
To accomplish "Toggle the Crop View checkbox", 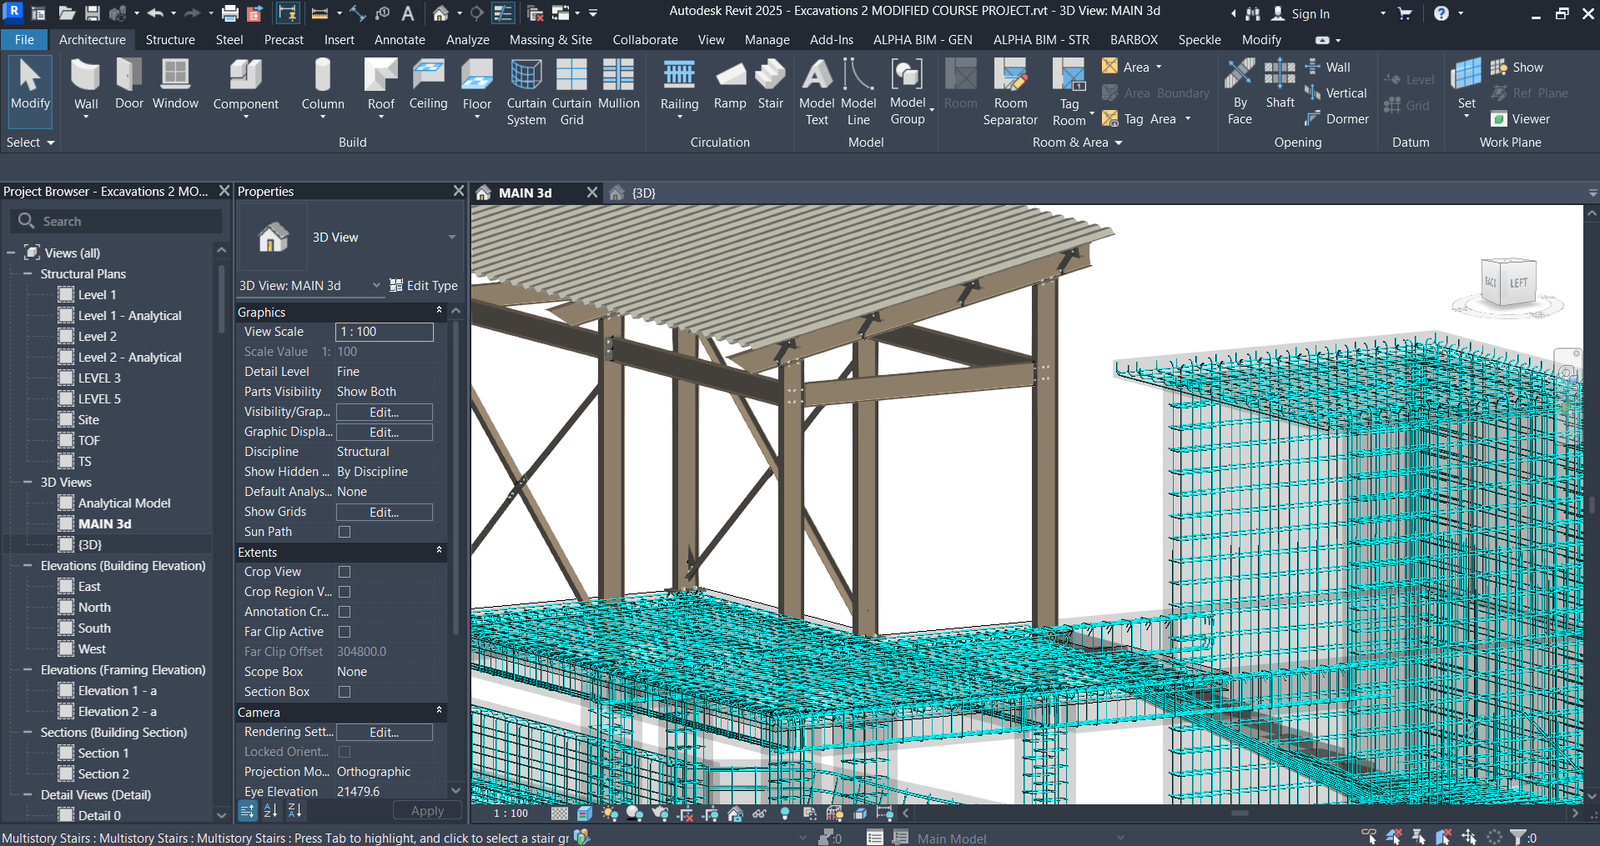I will tap(344, 572).
